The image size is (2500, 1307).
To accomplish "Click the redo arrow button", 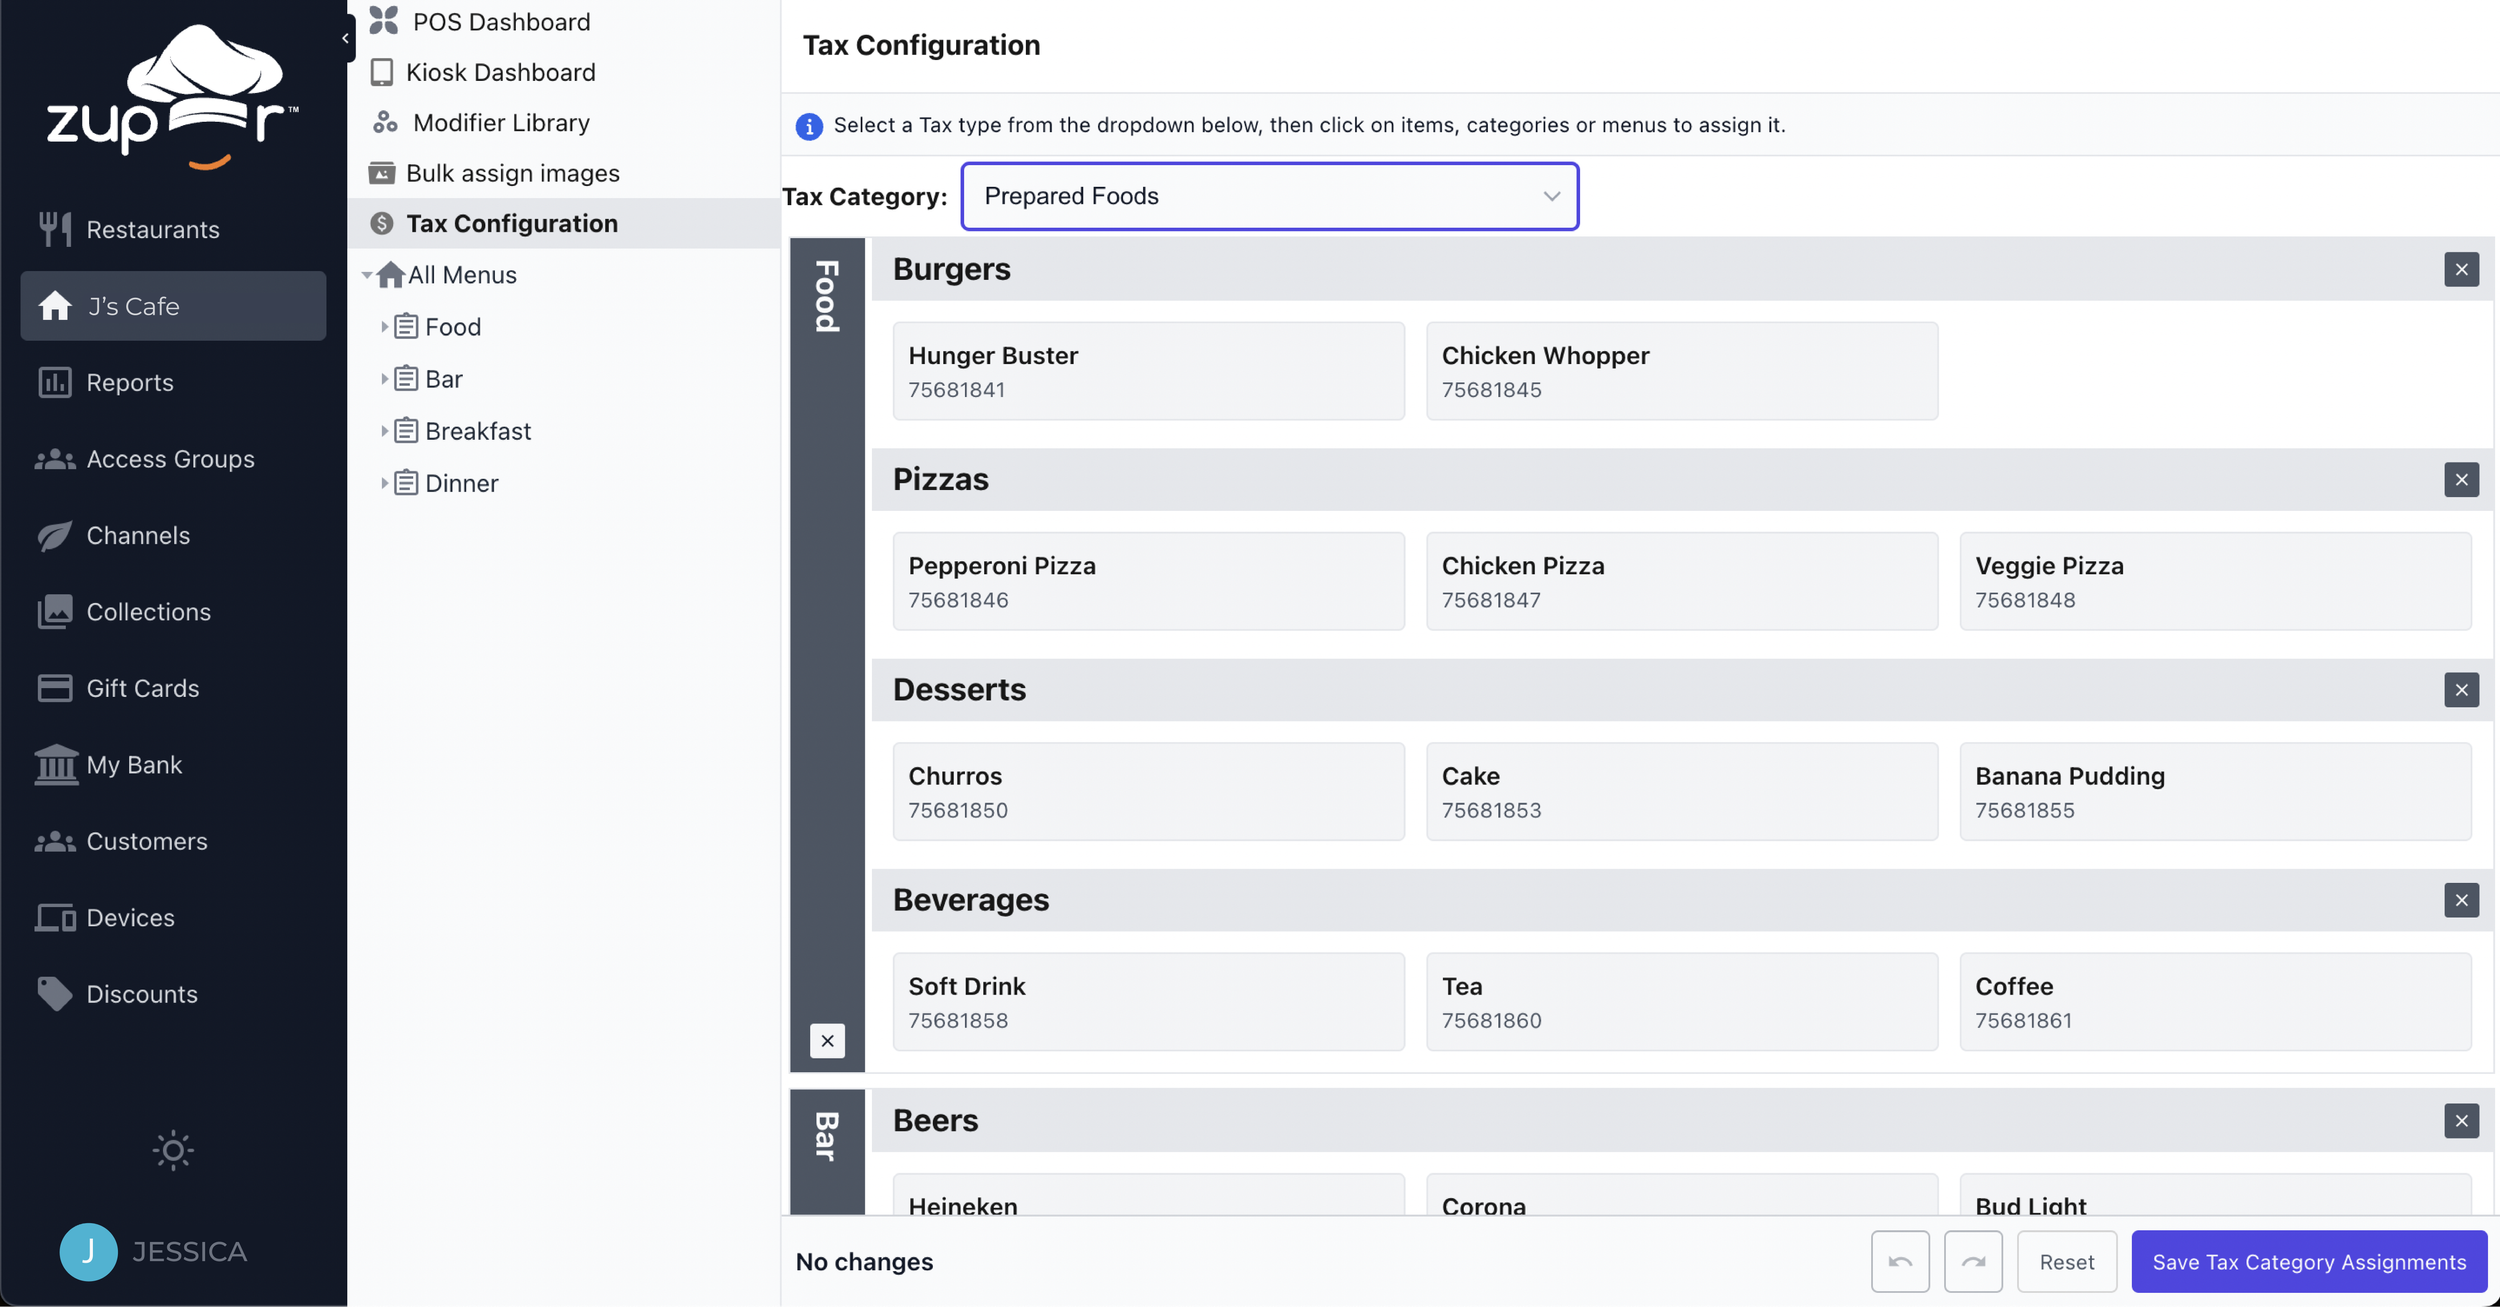I will point(1972,1262).
